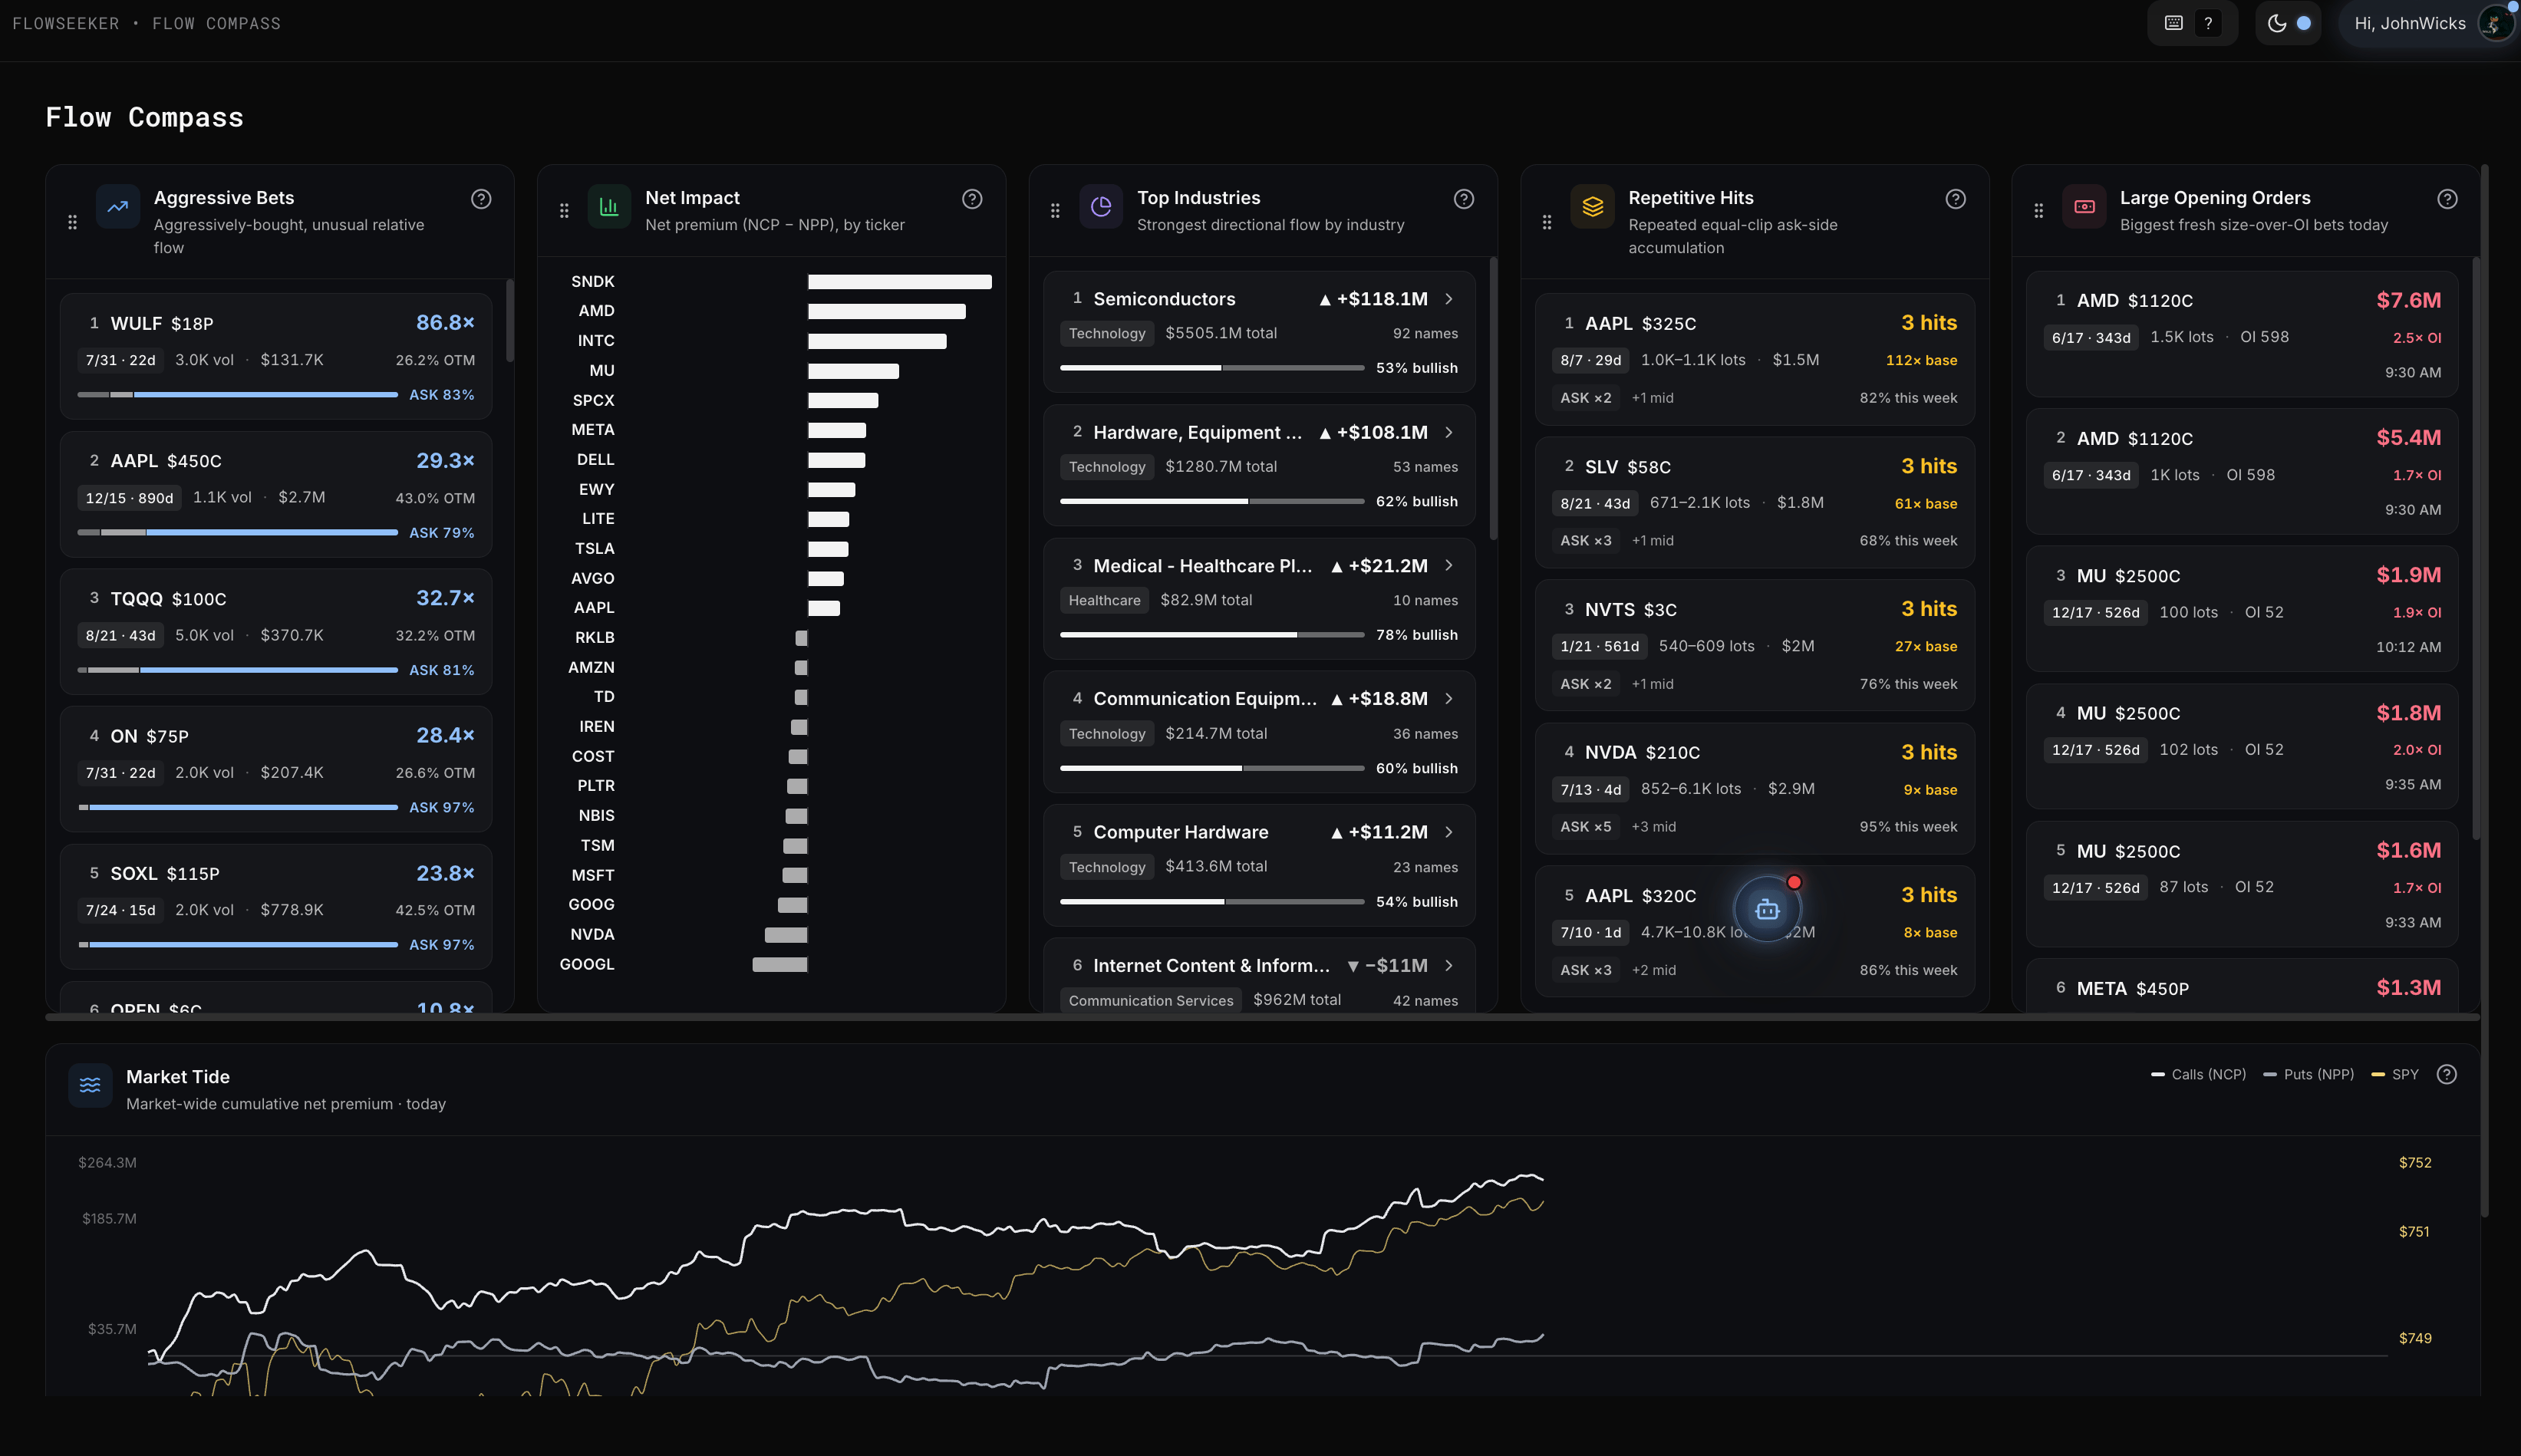Click the 12/15 · 890d expiry badge

[129, 498]
